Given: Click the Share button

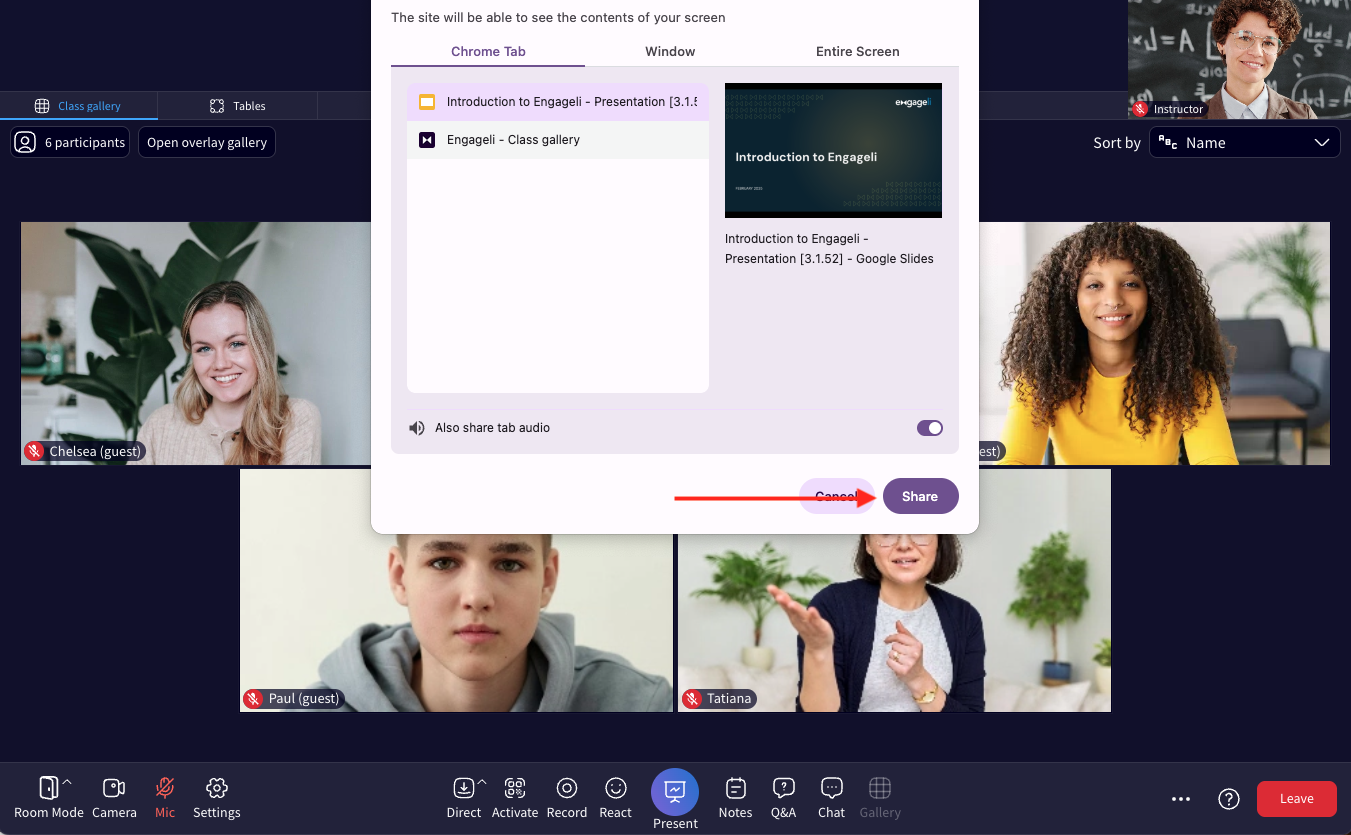Looking at the screenshot, I should (x=920, y=497).
